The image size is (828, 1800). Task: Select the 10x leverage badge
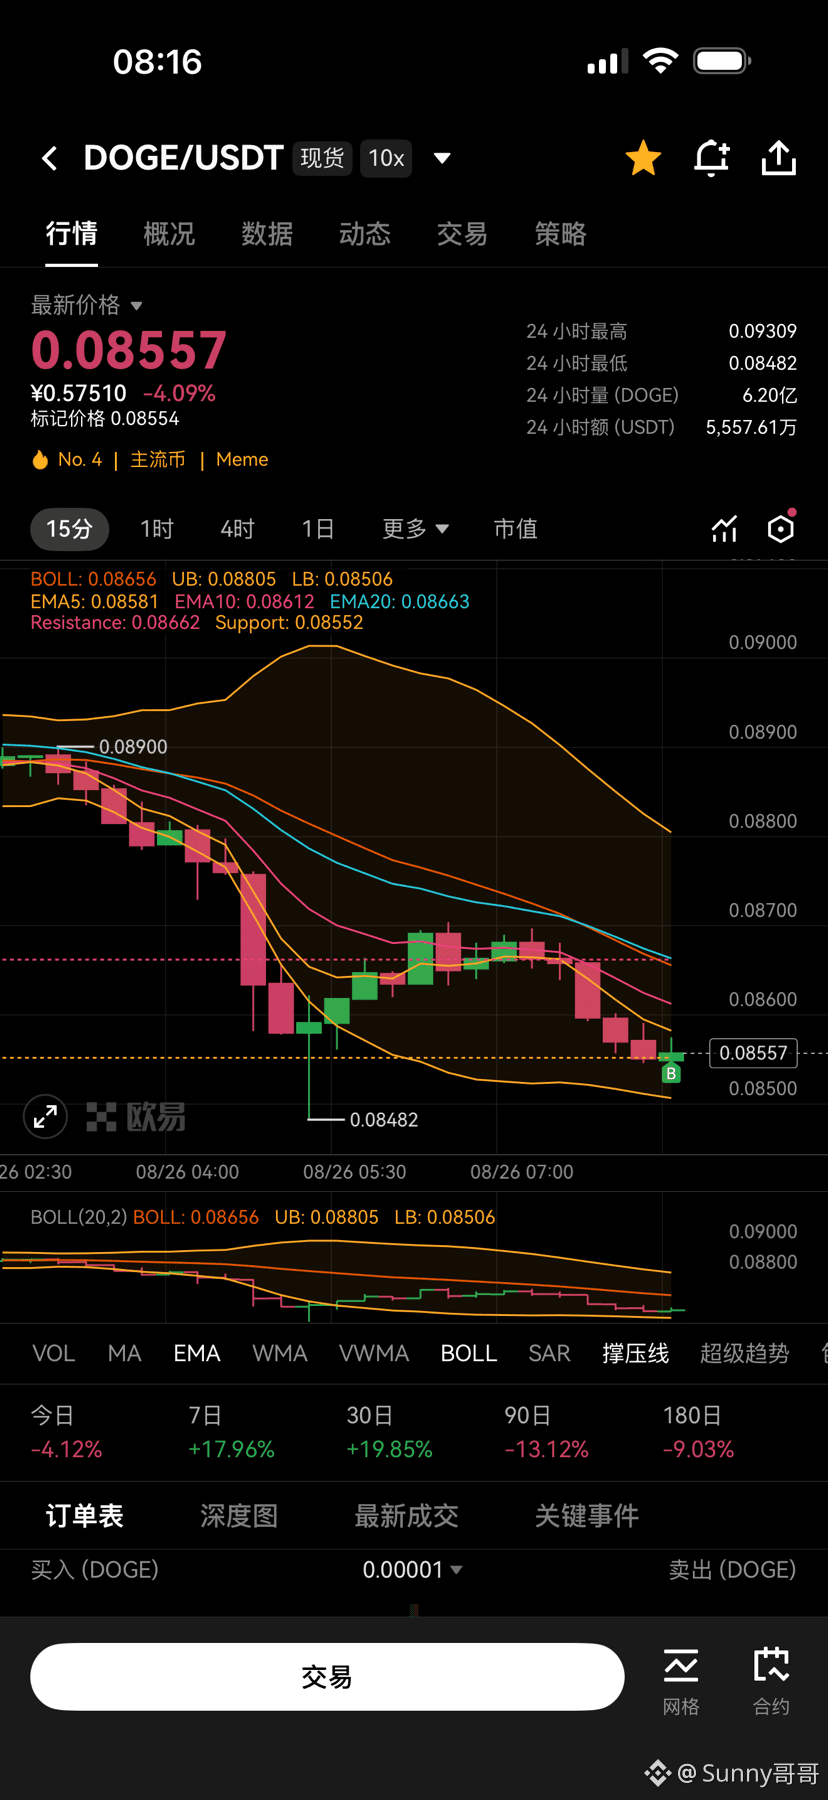coord(386,158)
